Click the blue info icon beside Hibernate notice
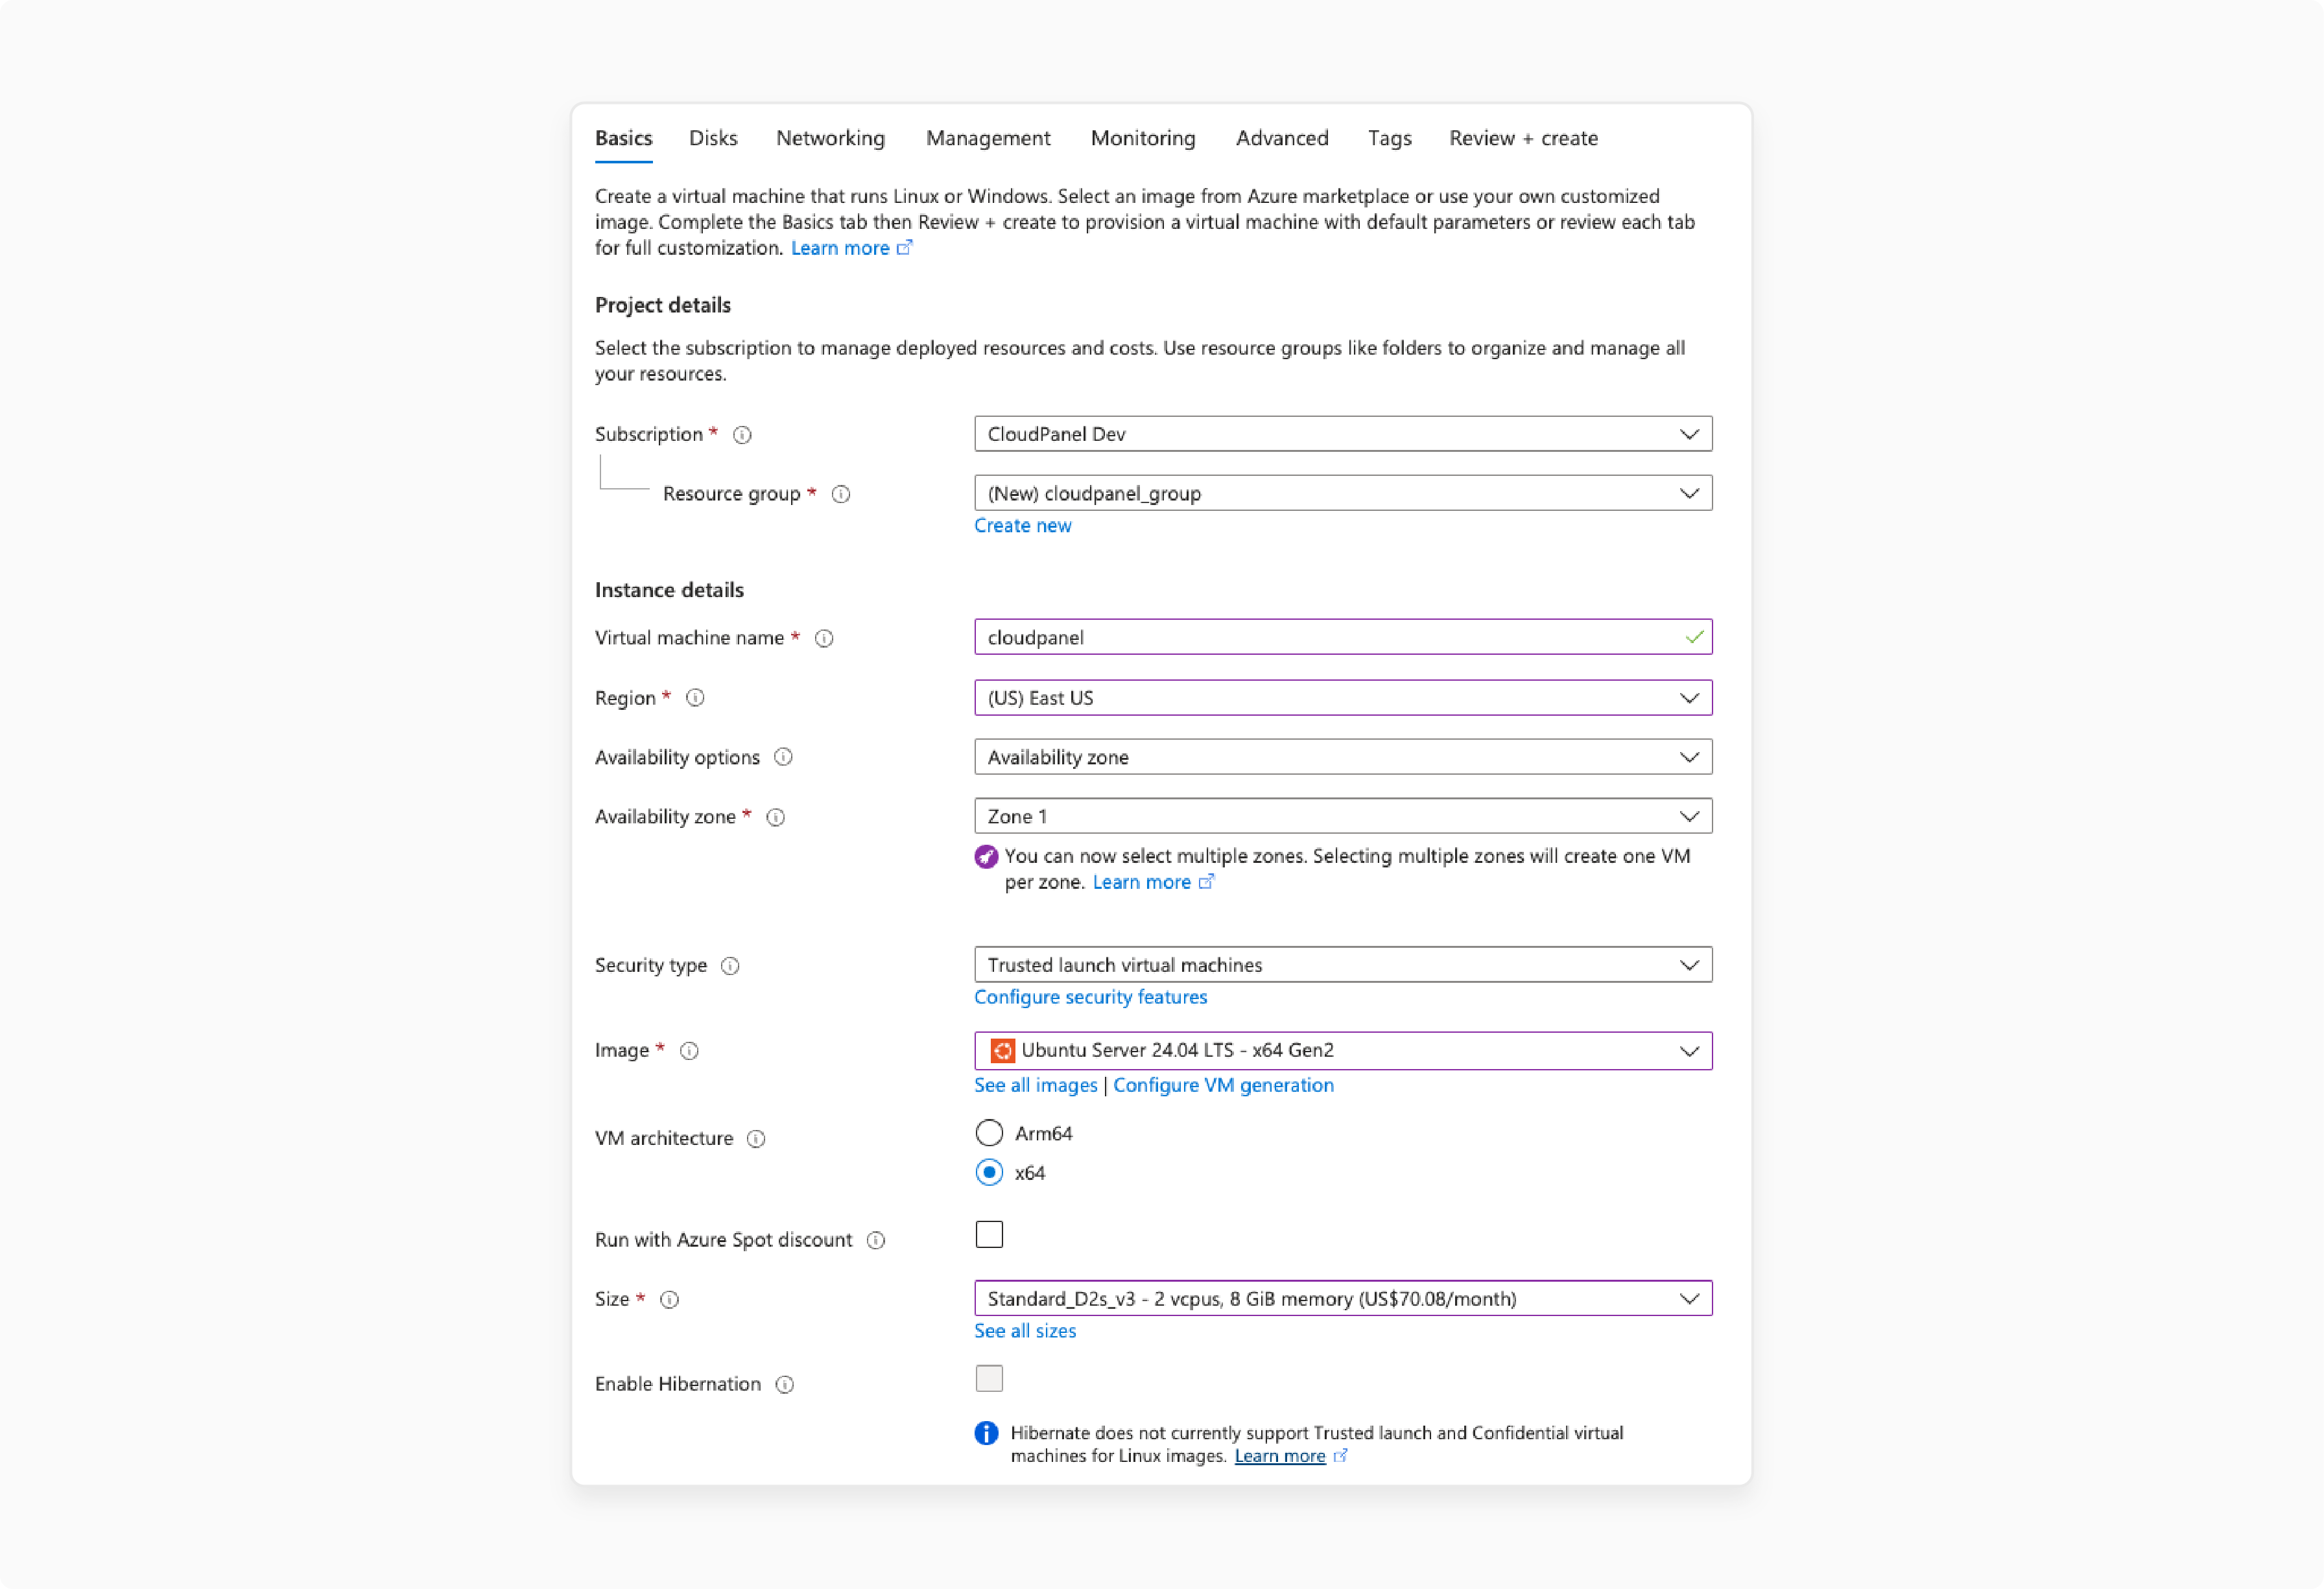Viewport: 2324px width, 1589px height. pos(986,1433)
